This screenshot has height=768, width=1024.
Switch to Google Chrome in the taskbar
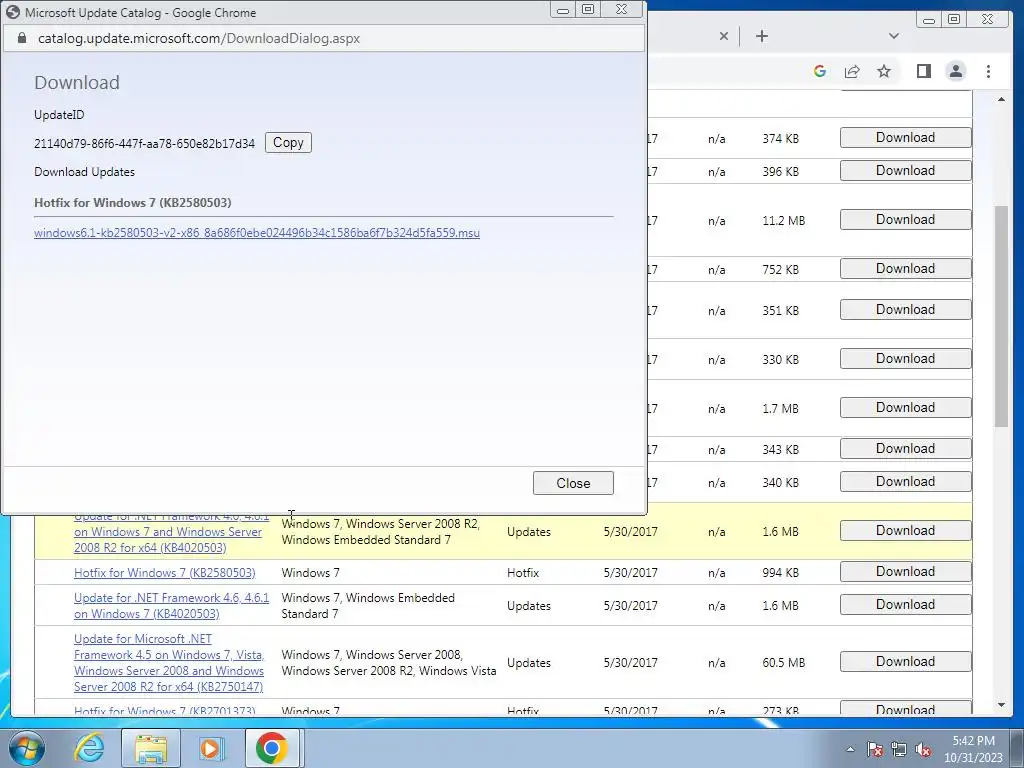[272, 748]
